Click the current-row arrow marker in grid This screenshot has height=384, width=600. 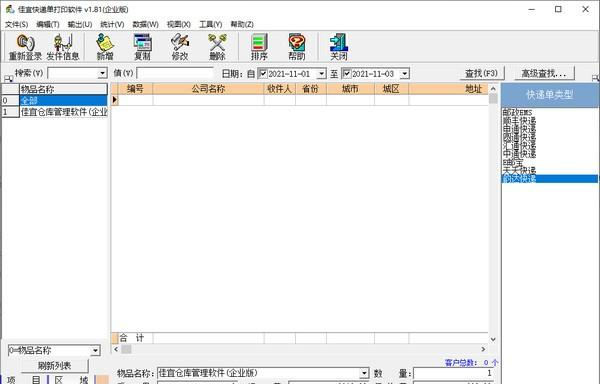pos(115,100)
